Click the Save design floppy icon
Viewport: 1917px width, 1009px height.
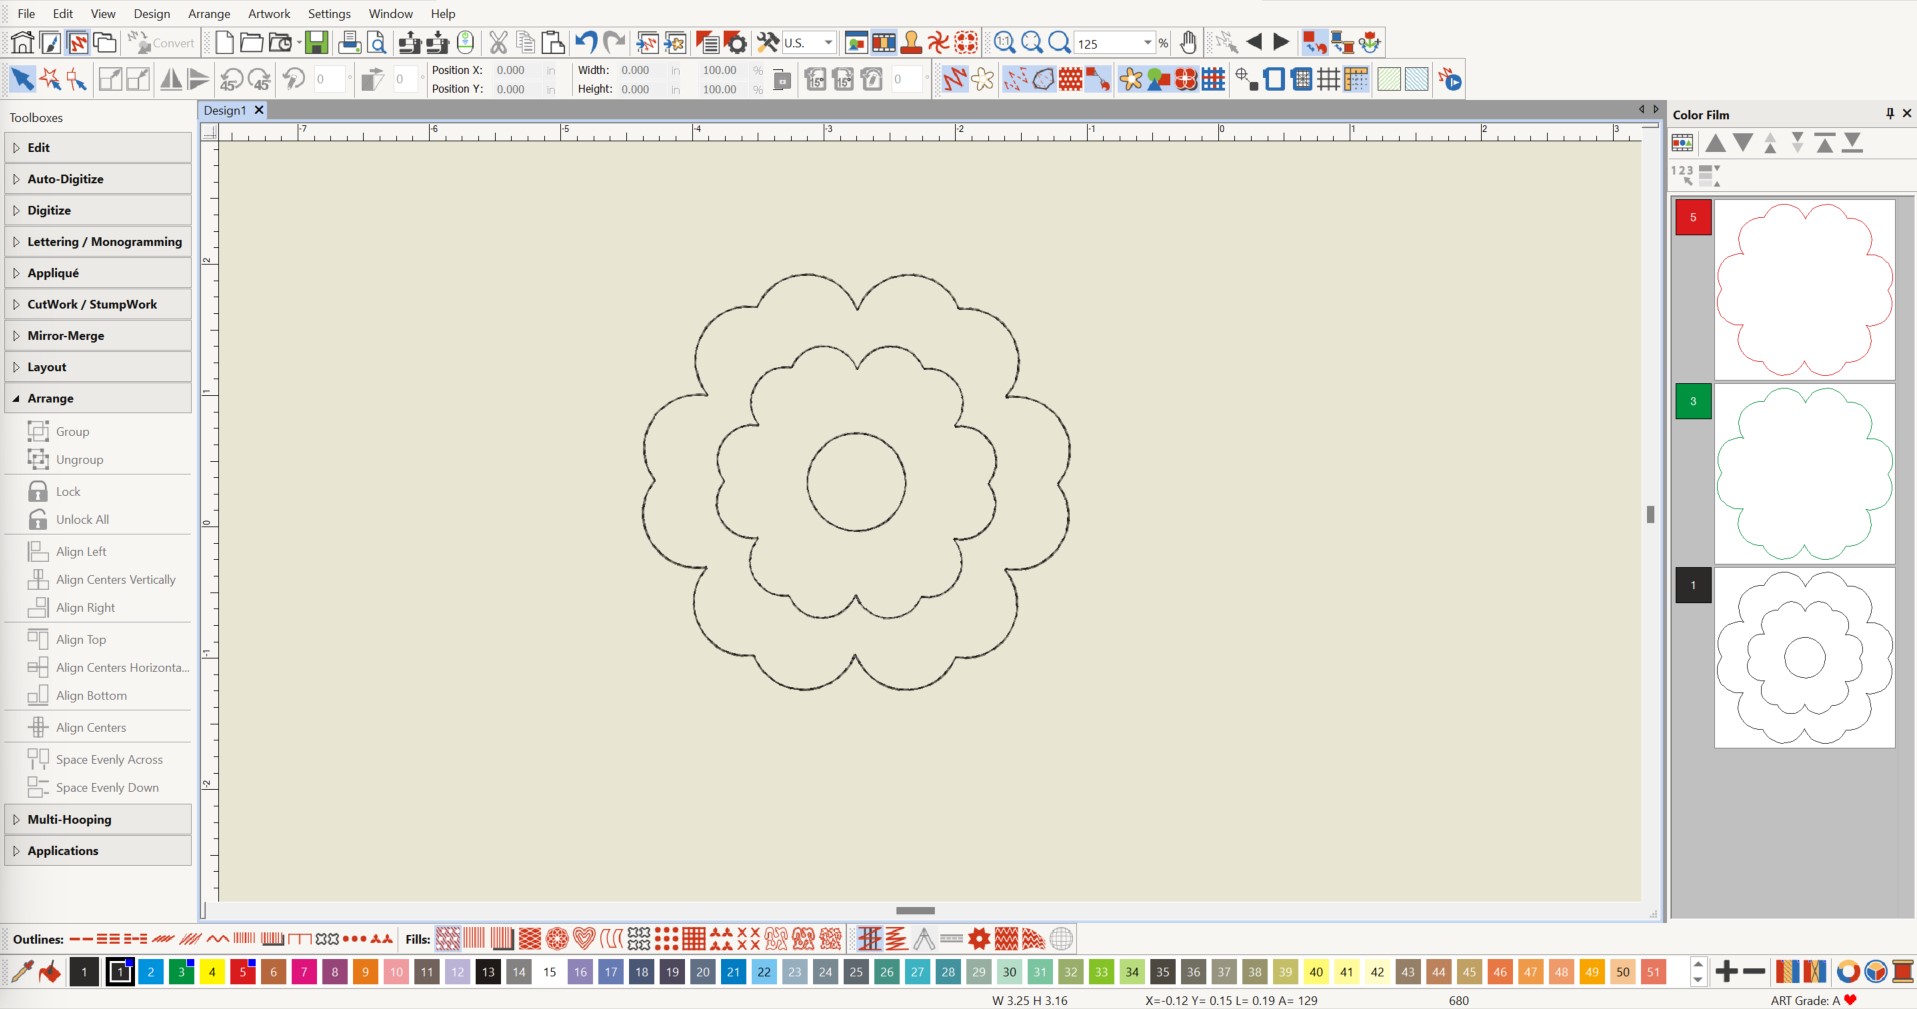316,42
